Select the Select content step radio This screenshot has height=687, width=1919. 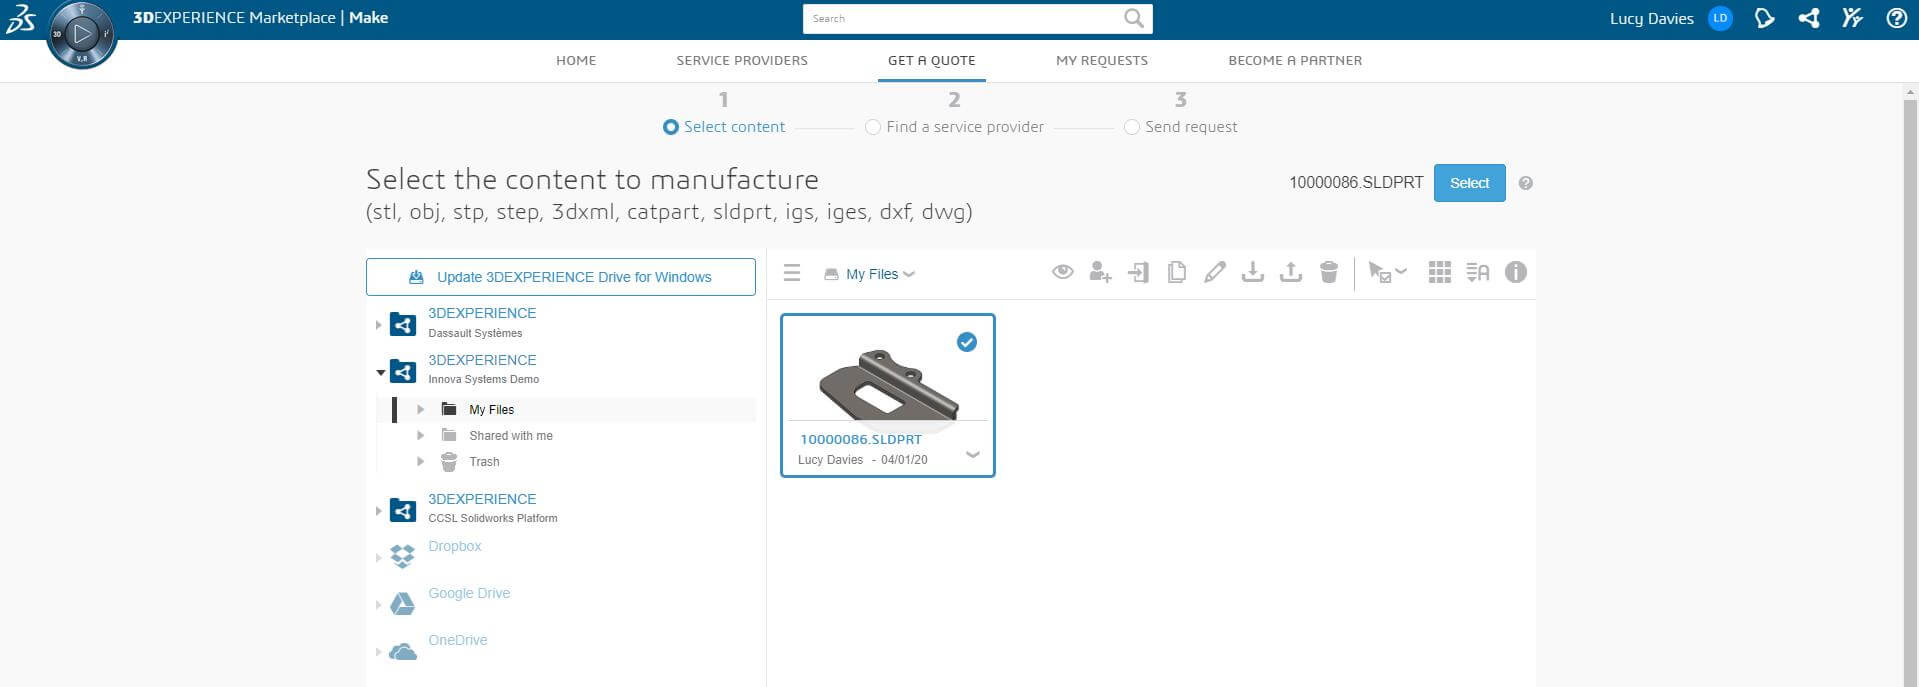click(x=671, y=127)
